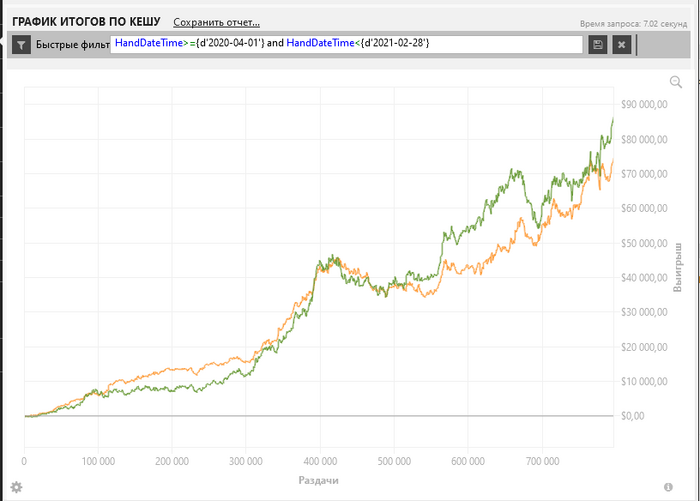Click the $70 000,00 axis label

click(x=644, y=174)
